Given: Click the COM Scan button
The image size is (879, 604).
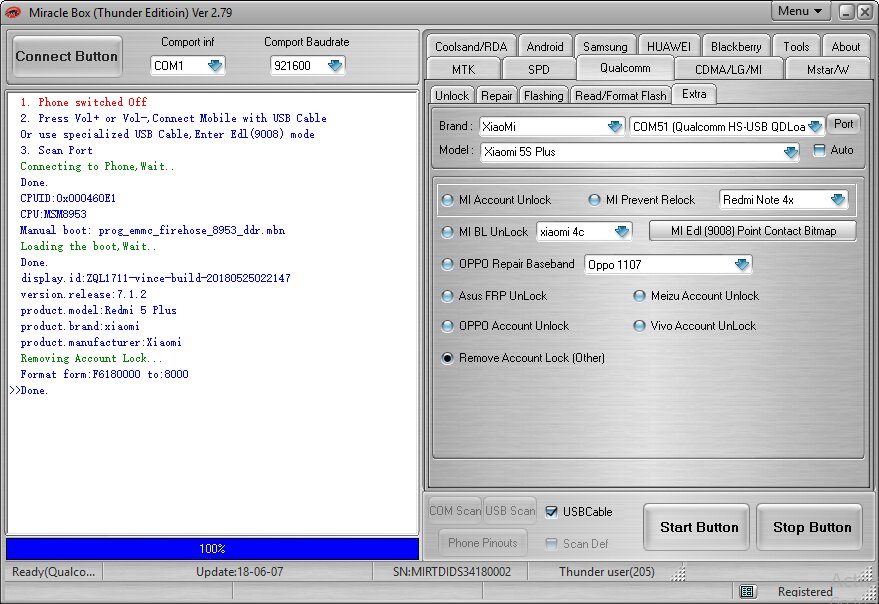Looking at the screenshot, I should pyautogui.click(x=455, y=511).
